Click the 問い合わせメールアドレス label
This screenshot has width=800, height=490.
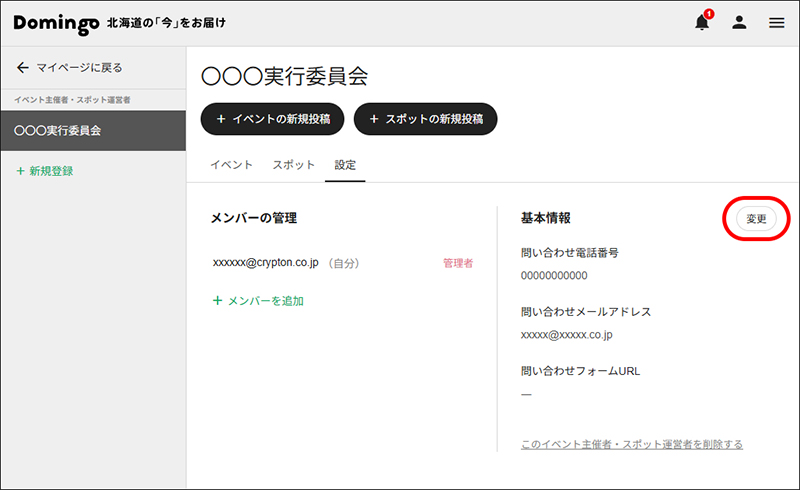pos(586,312)
